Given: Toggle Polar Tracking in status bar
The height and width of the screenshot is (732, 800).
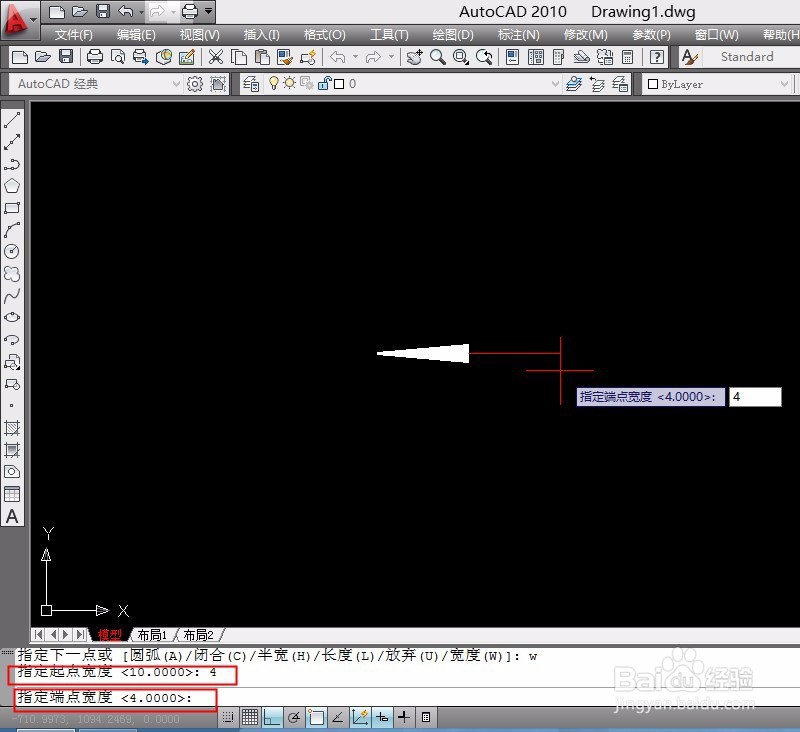Looking at the screenshot, I should (x=294, y=717).
